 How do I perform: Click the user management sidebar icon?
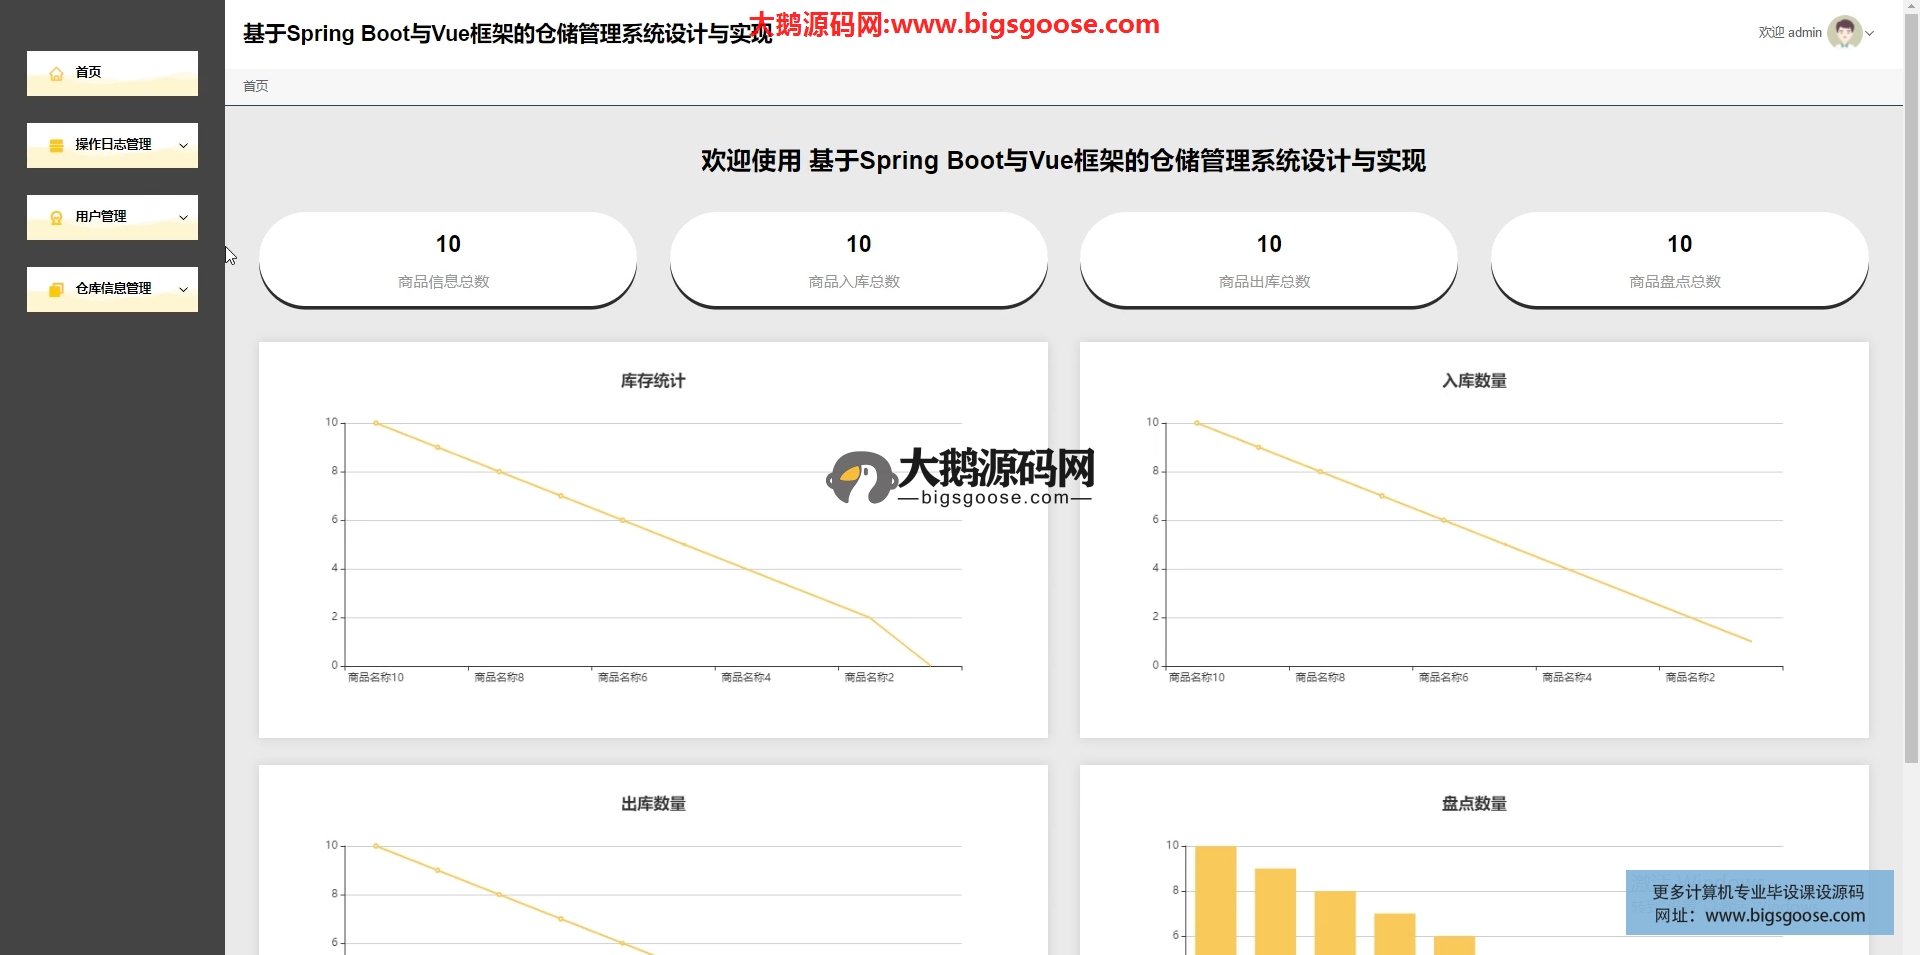[56, 217]
